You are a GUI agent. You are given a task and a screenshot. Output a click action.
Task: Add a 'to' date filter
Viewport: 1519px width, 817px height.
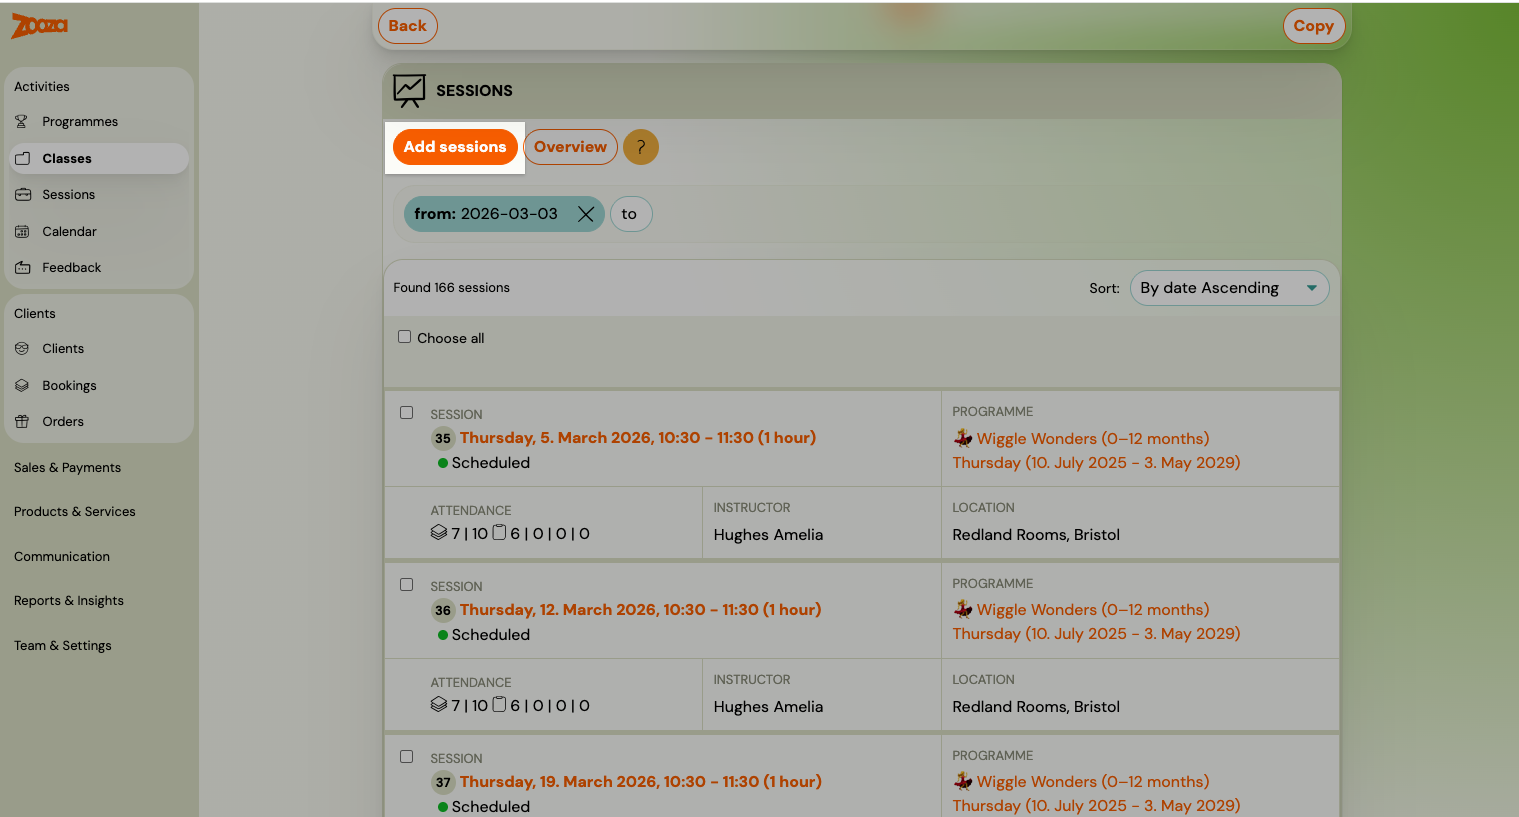pos(630,214)
